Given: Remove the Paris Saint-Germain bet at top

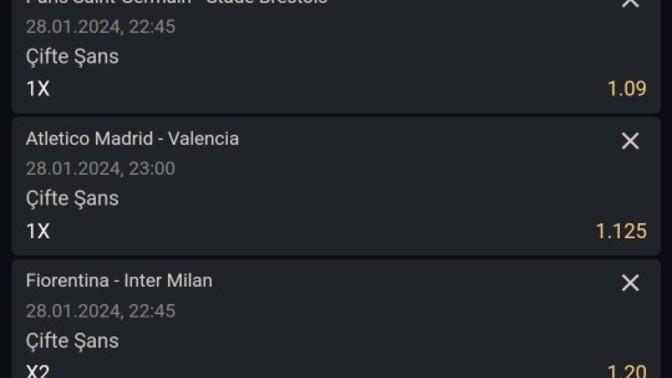Looking at the screenshot, I should 630,3.
